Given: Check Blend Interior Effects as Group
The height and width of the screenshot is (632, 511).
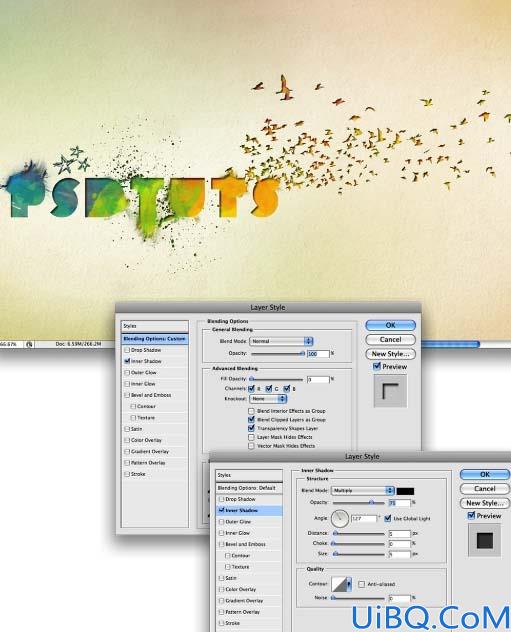Looking at the screenshot, I should [251, 411].
